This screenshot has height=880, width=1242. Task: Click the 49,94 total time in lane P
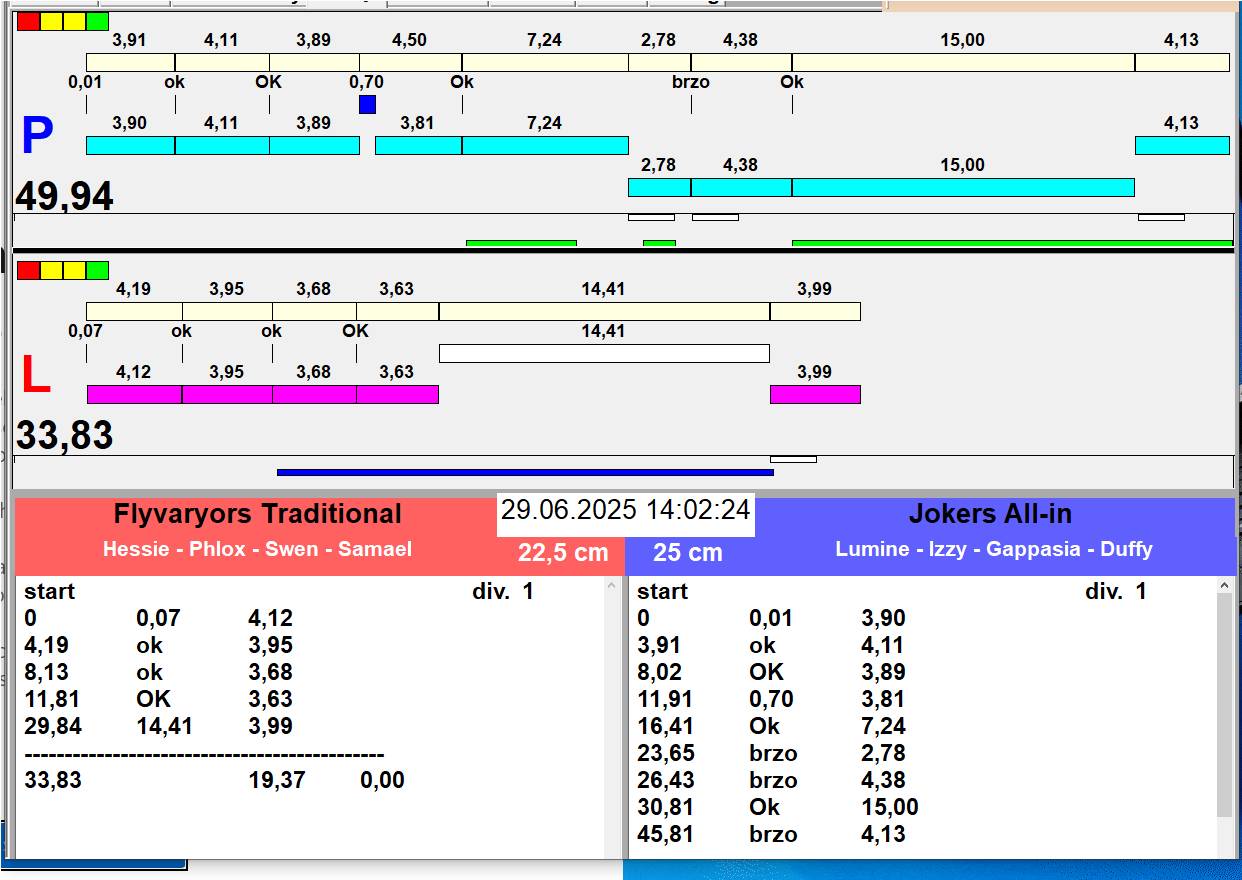pyautogui.click(x=65, y=197)
